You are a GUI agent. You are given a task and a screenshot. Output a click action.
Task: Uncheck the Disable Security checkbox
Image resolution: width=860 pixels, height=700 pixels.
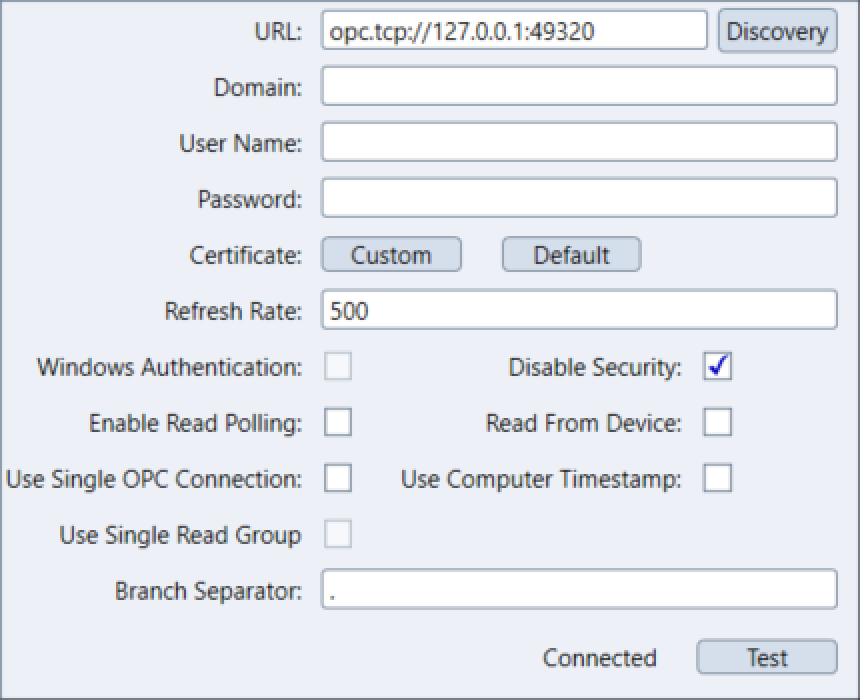point(717,367)
